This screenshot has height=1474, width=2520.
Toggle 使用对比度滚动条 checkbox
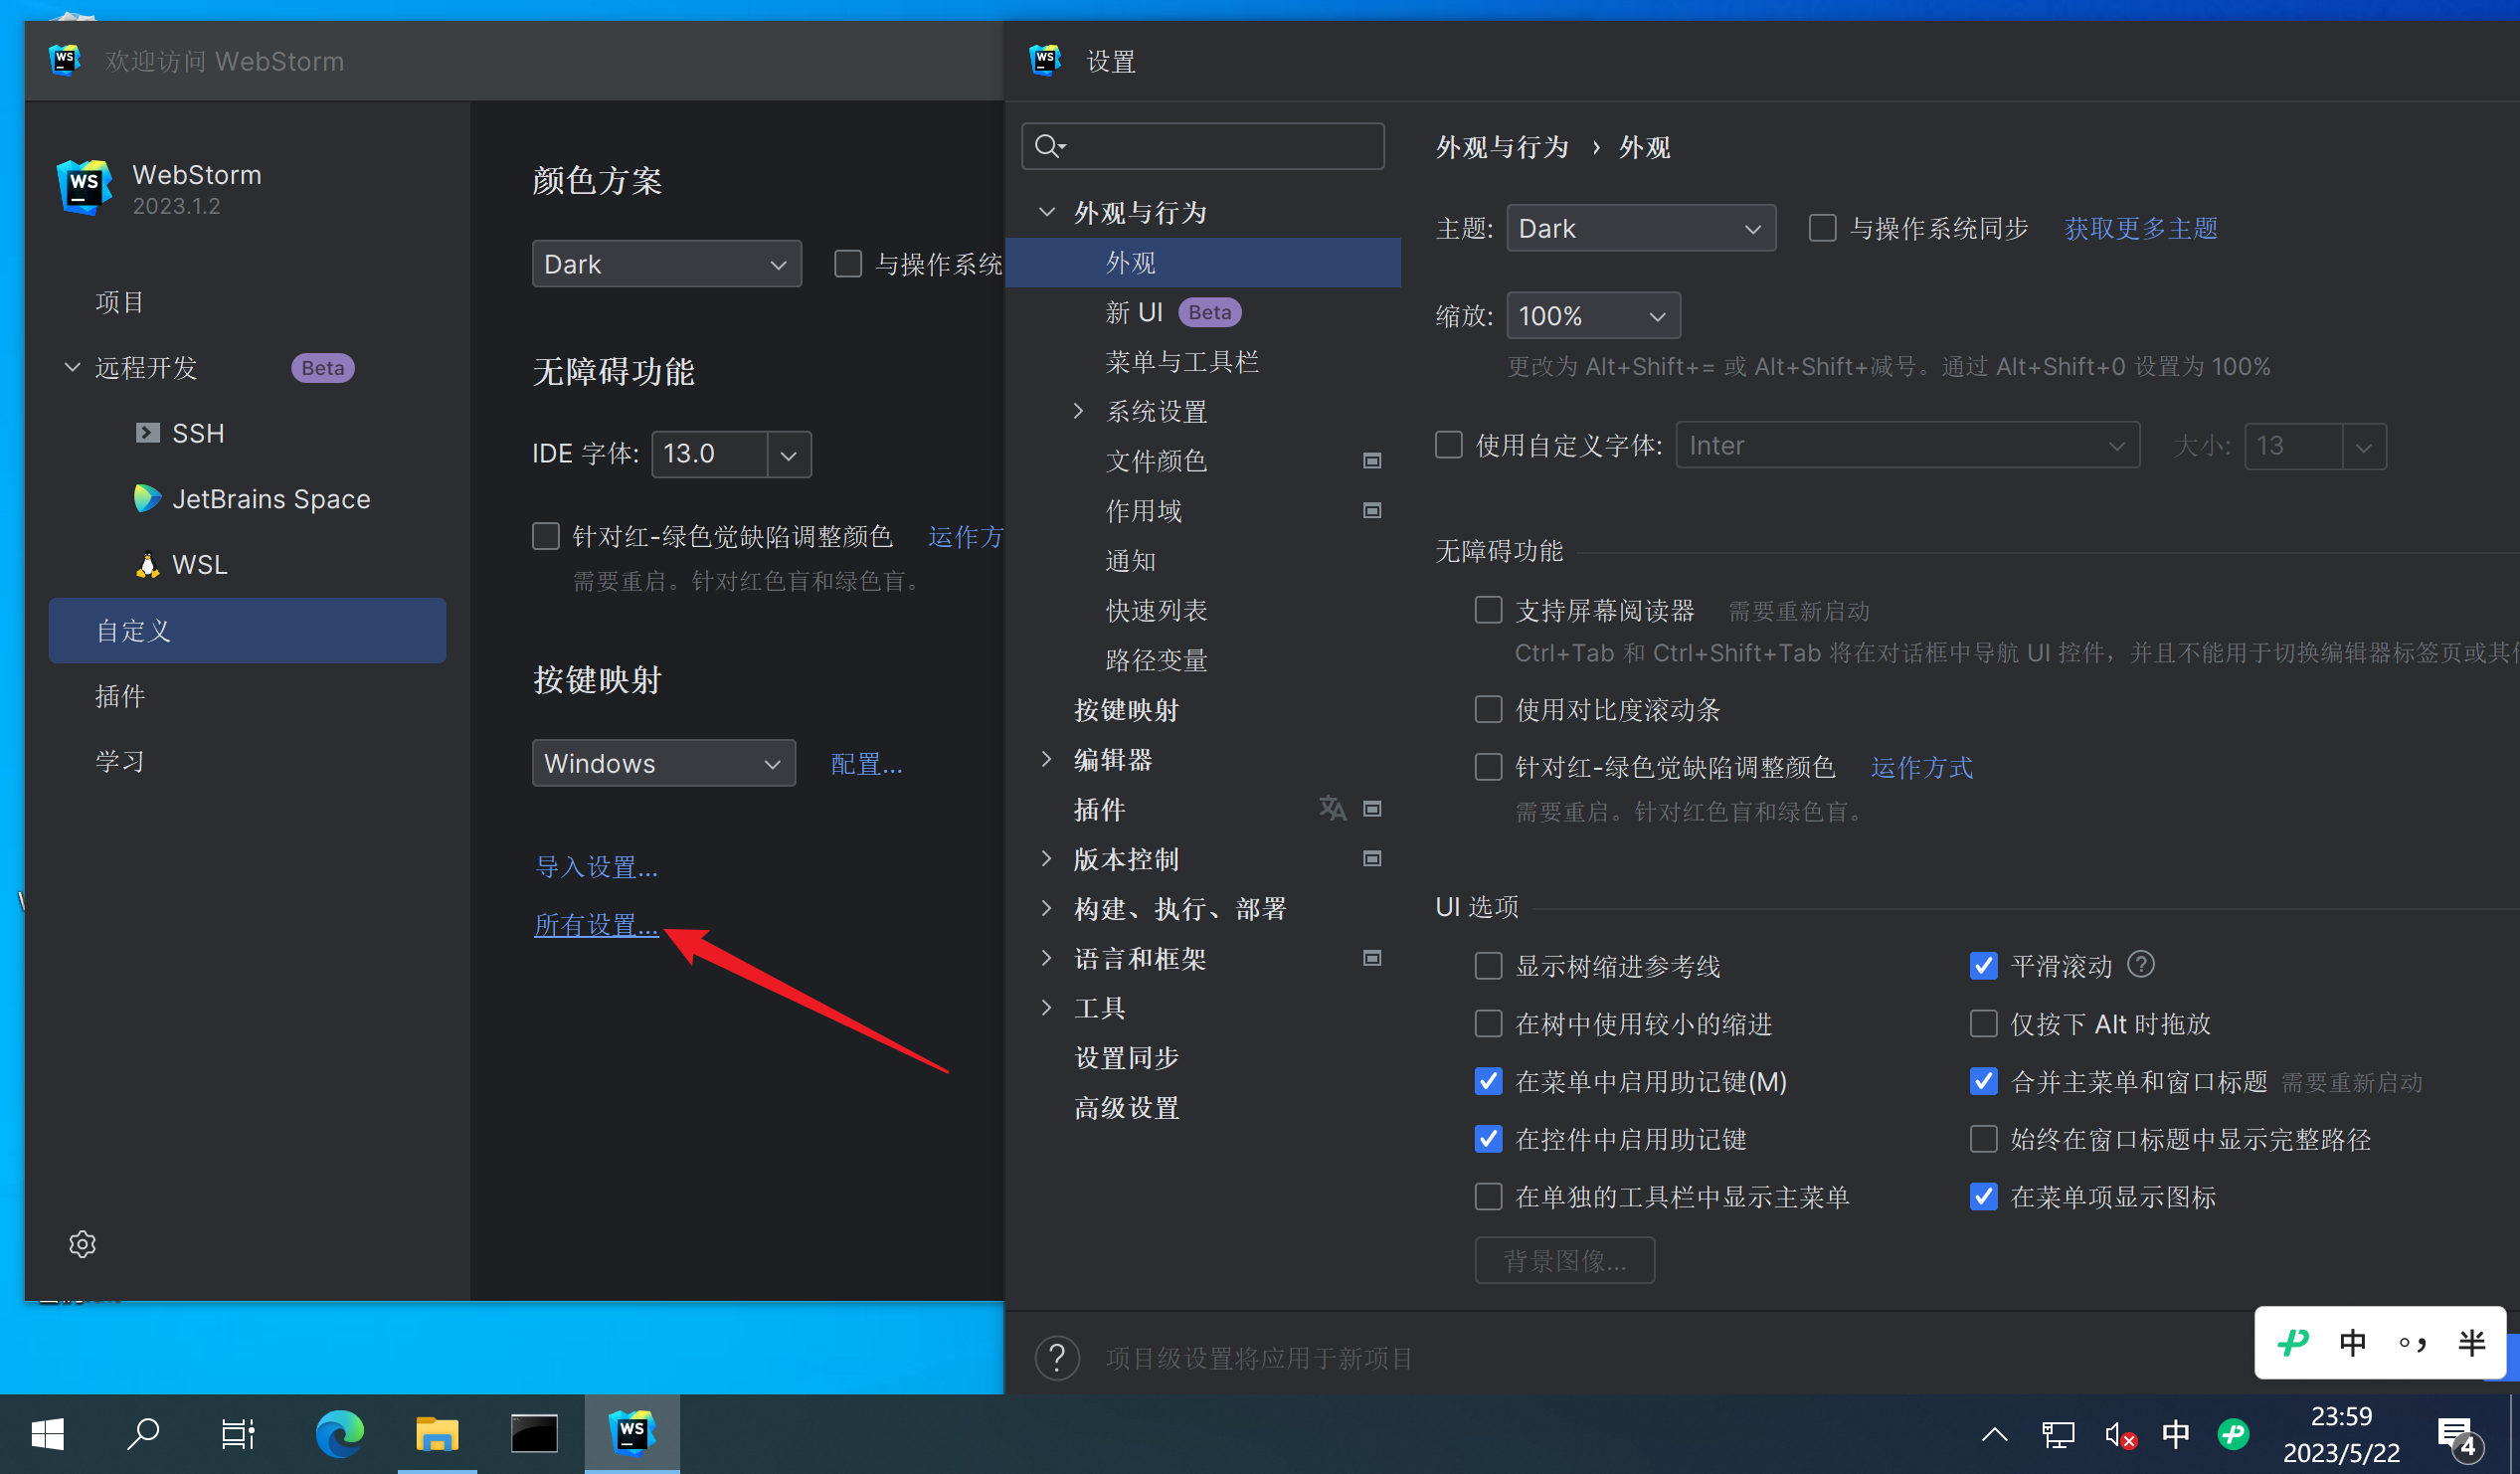click(x=1488, y=709)
